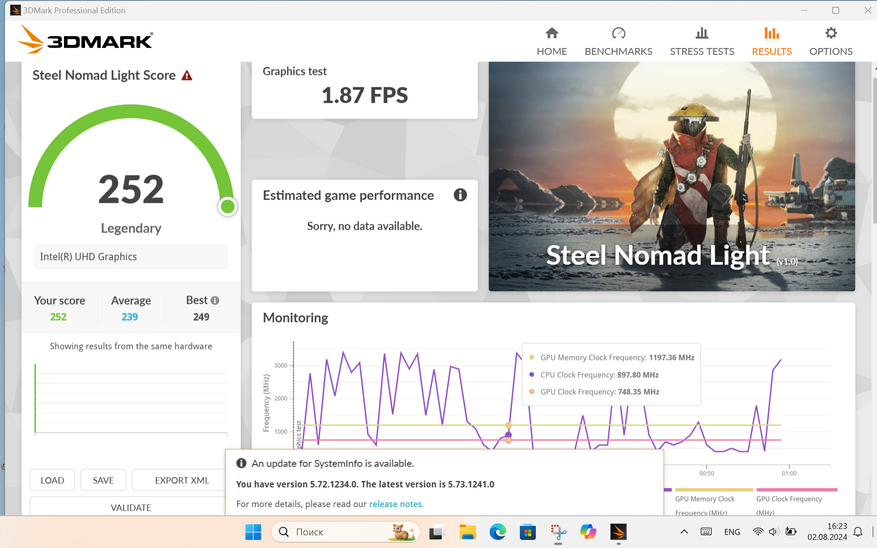Click the Steel Nomad Light thumbnail image
Image resolution: width=877 pixels, height=548 pixels.
(672, 176)
